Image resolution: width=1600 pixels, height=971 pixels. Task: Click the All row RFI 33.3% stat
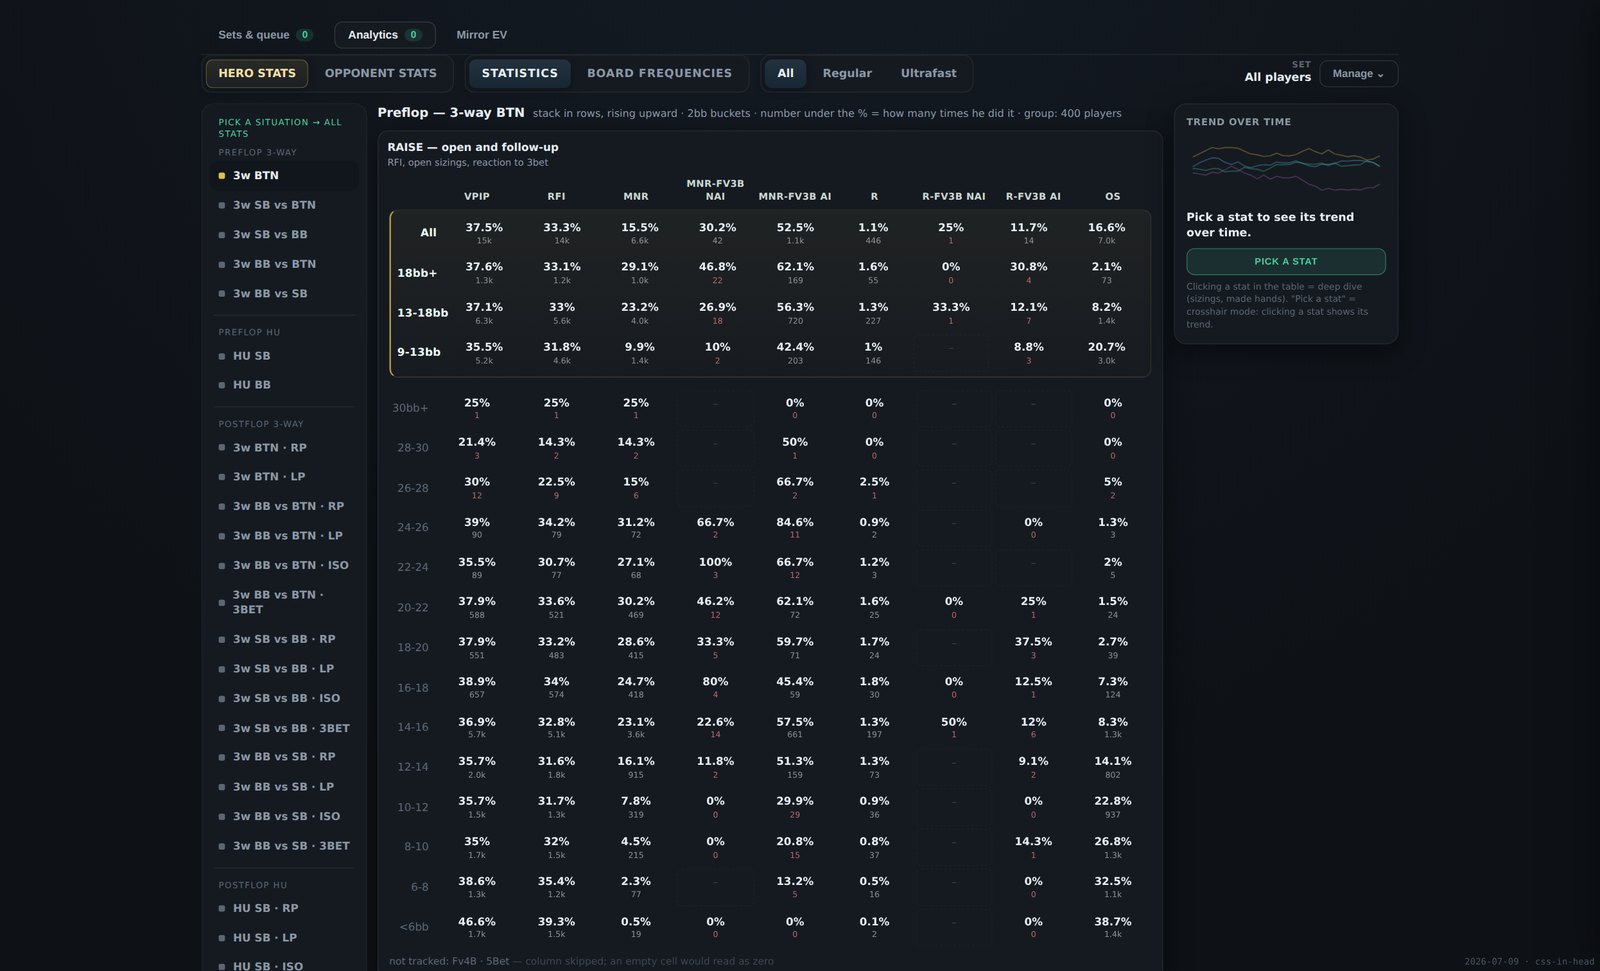point(562,233)
